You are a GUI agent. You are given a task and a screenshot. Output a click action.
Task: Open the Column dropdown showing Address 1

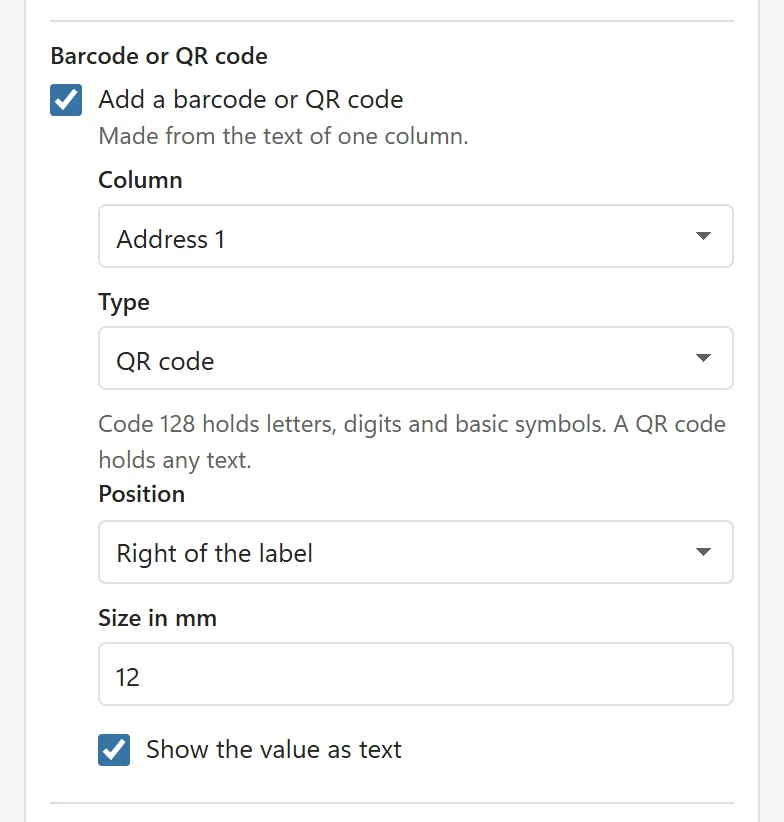(x=416, y=236)
